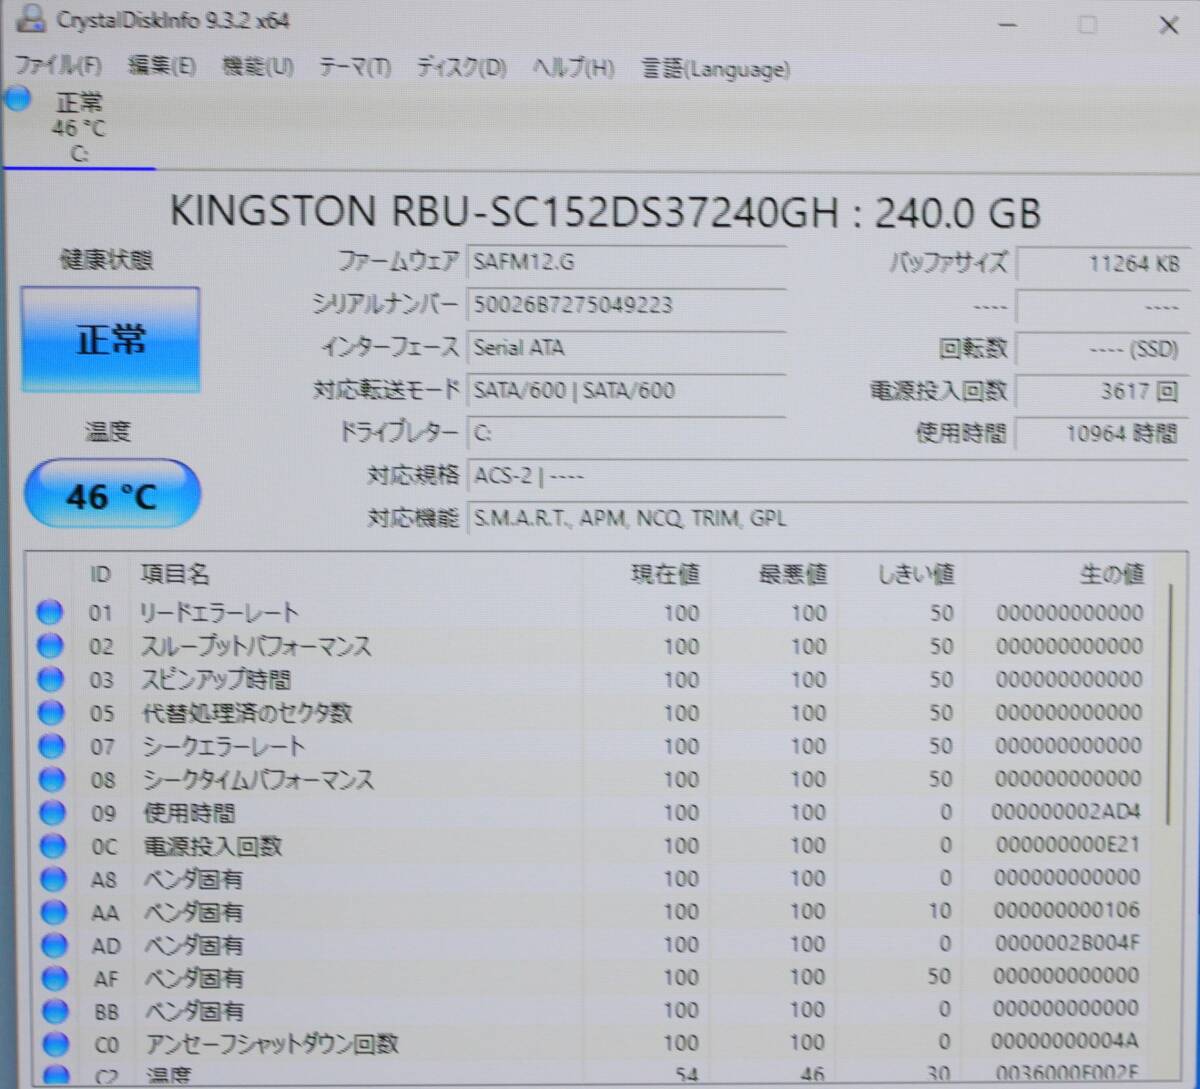Click the 最悪値 column header
1200x1089 pixels.
[x=793, y=574]
